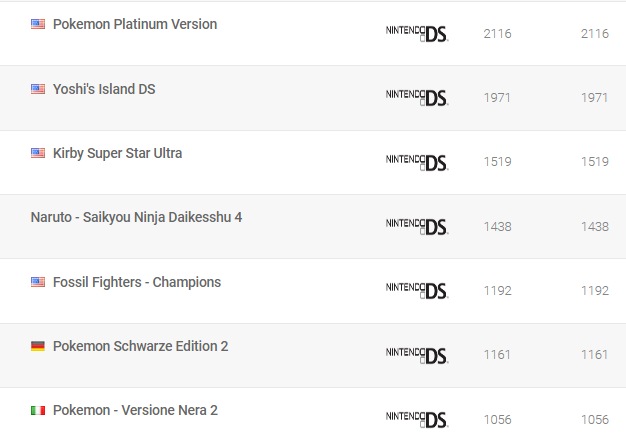
Task: Click Nintendo DS logo in Kirby row
Action: click(x=416, y=162)
